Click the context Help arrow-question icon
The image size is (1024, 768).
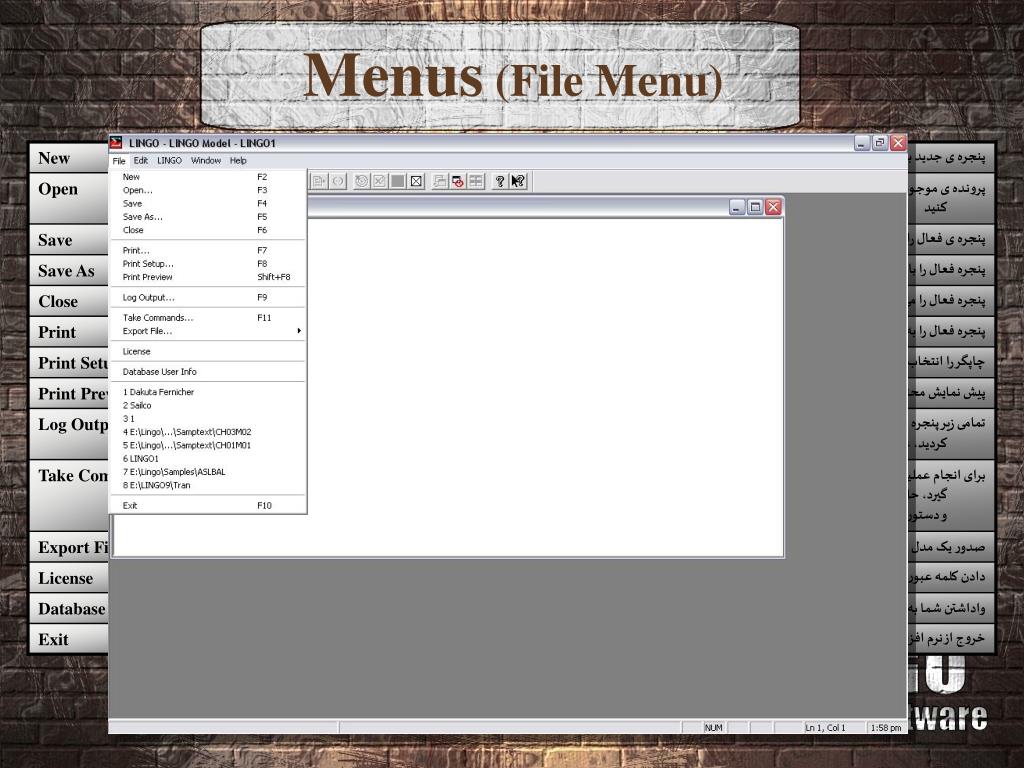[518, 181]
